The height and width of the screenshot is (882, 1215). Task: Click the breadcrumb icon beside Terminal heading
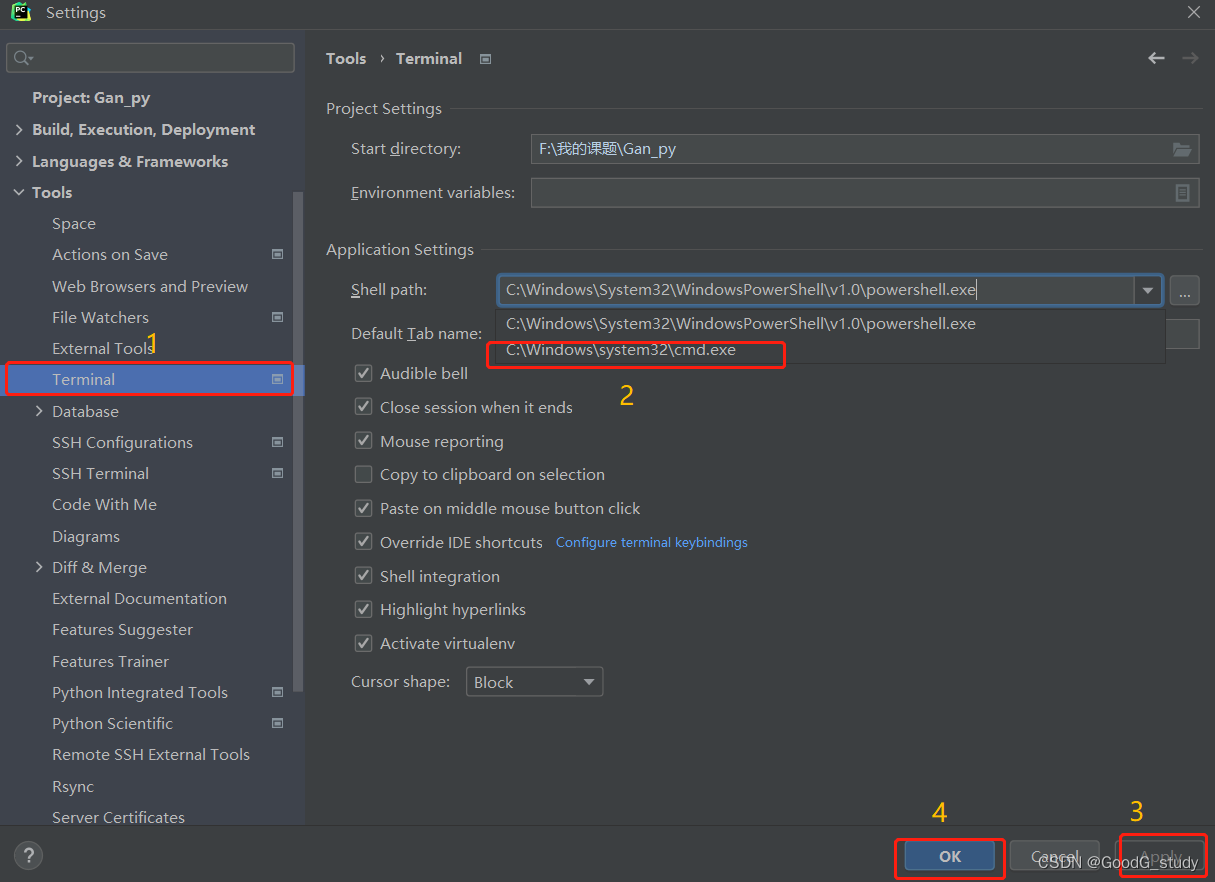(x=485, y=58)
